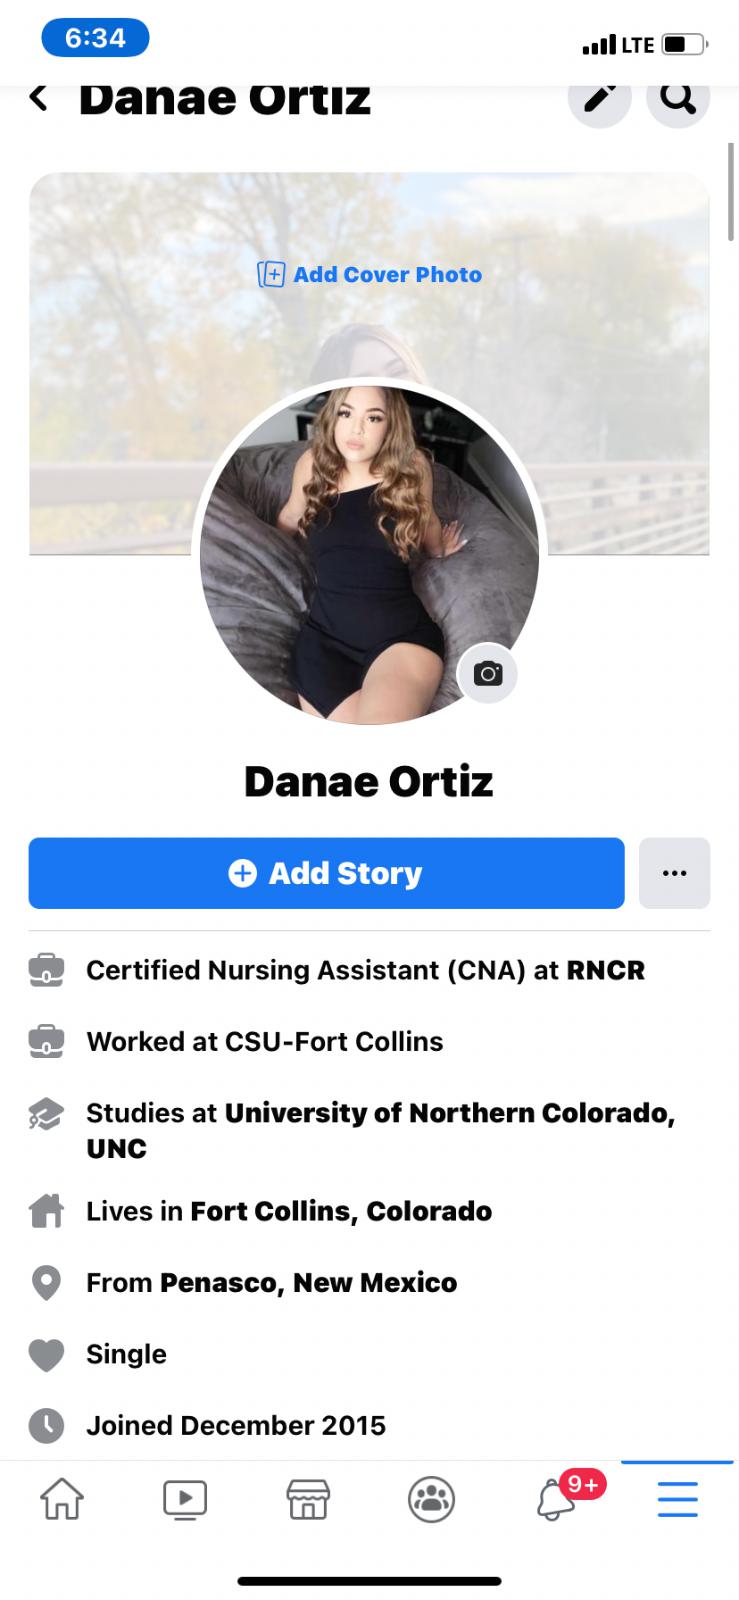739x1600 pixels.
Task: Tap the Add Story button
Action: point(326,873)
